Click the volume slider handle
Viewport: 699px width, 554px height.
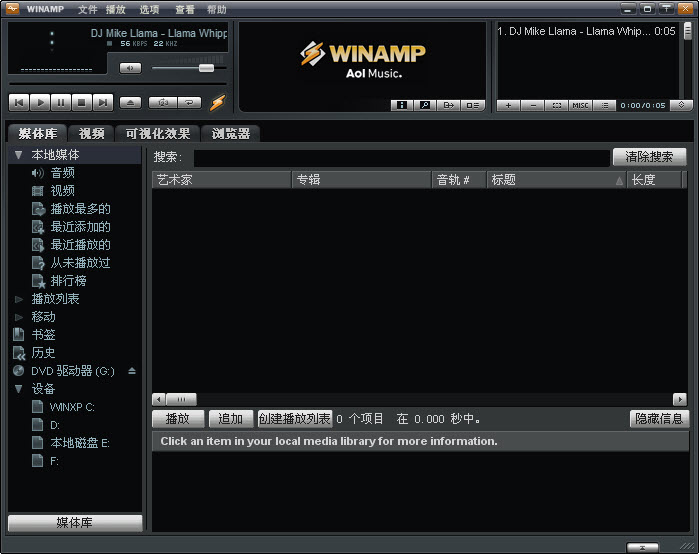click(x=206, y=68)
